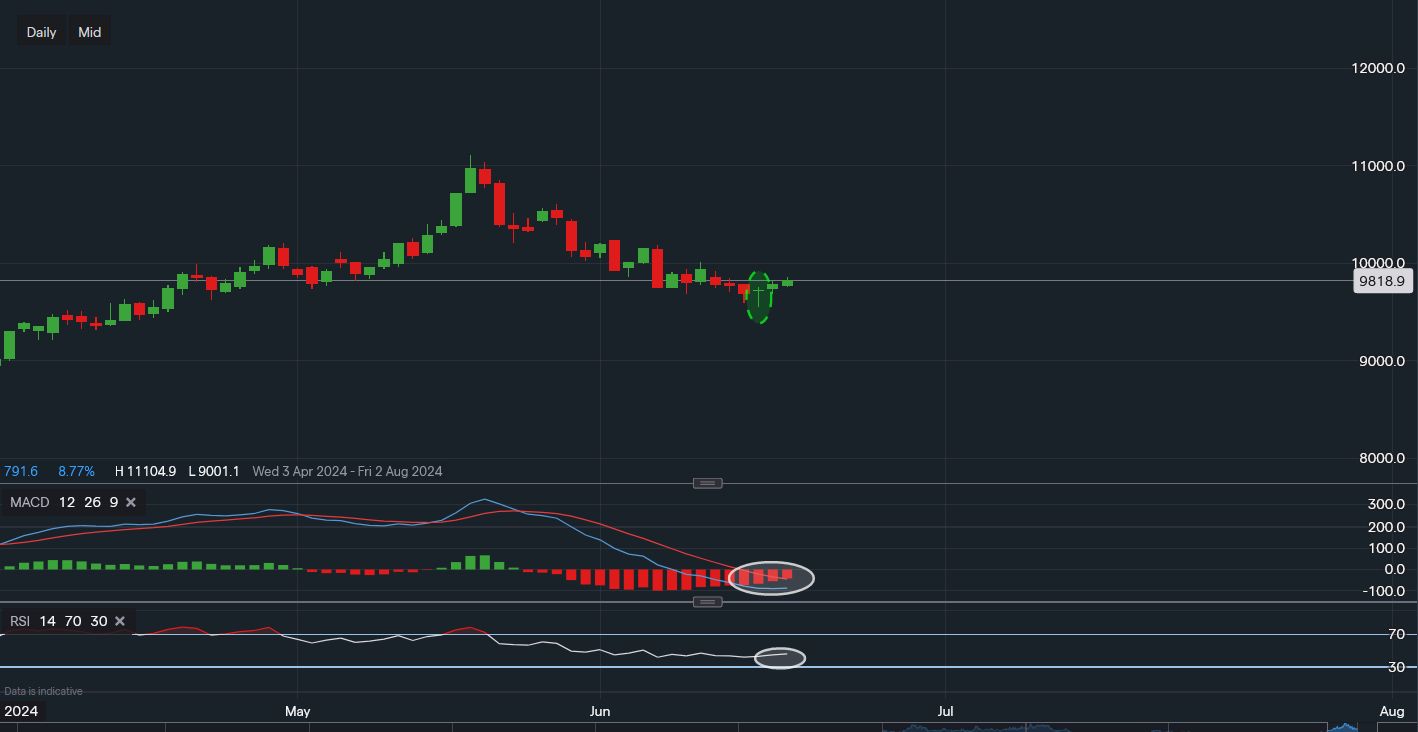Viewport: 1418px width, 732px height.
Task: Open the Mid price type selector
Action: pyautogui.click(x=90, y=32)
